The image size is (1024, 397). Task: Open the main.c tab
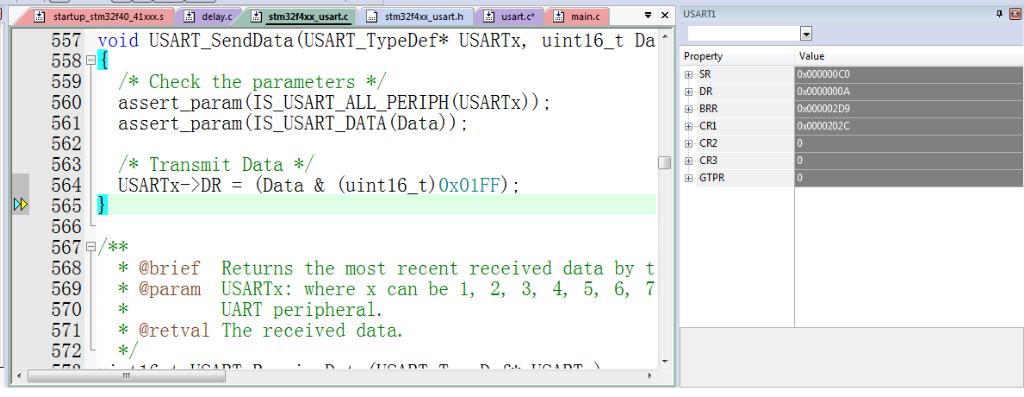(577, 16)
